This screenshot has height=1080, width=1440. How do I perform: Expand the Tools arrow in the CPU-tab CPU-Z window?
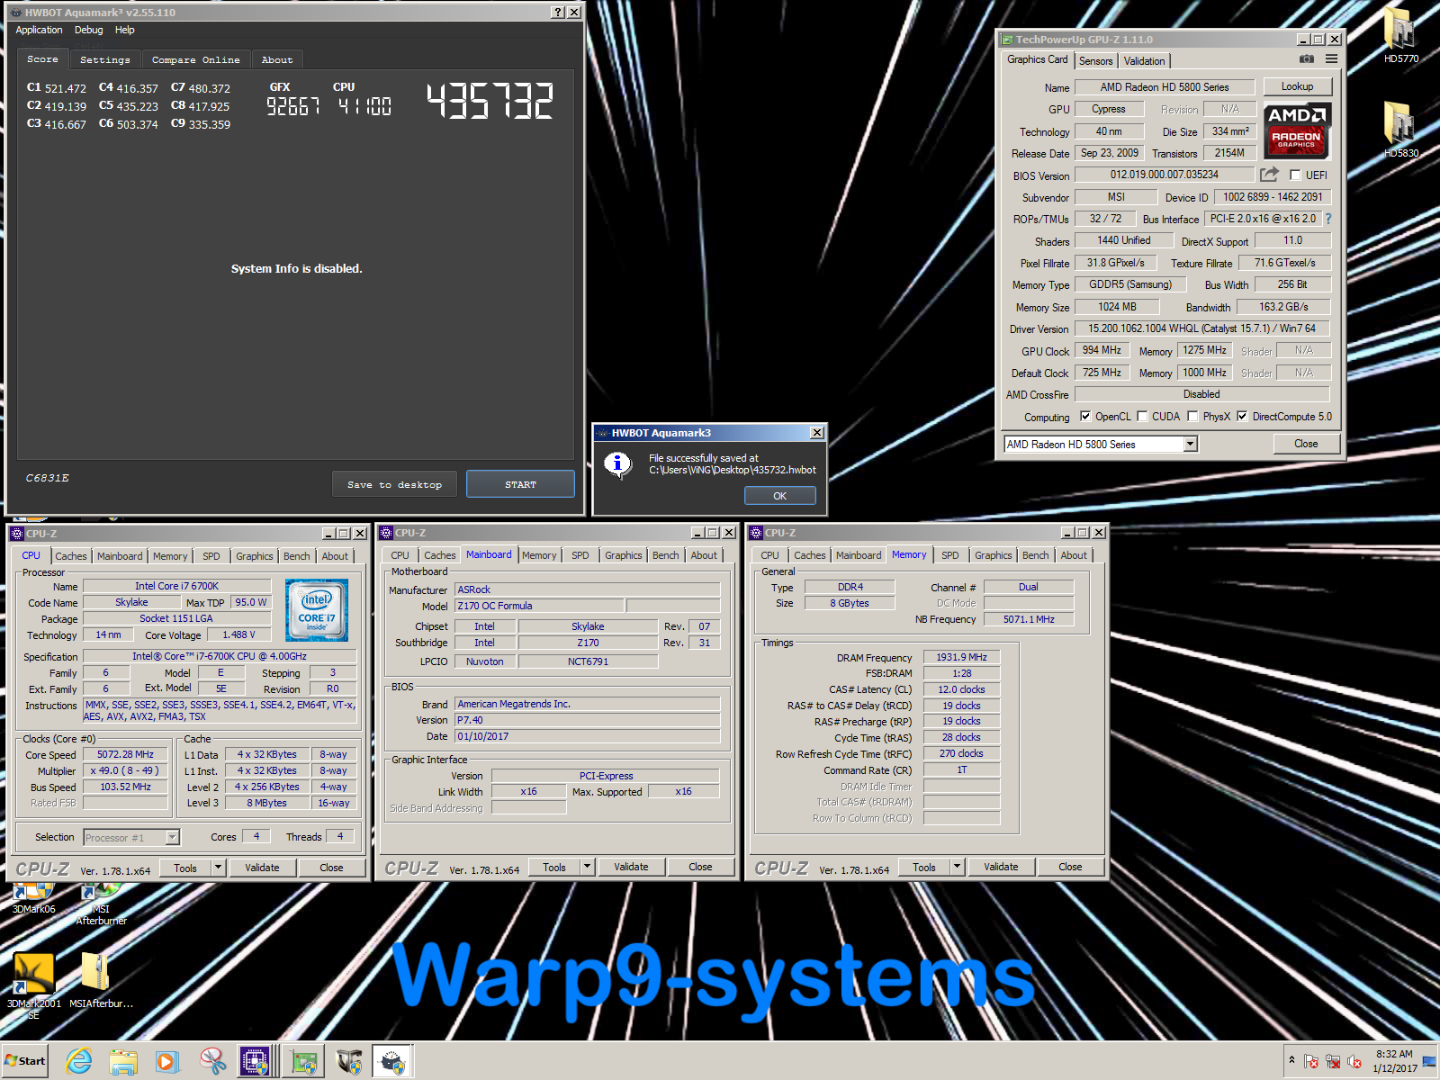pos(218,867)
